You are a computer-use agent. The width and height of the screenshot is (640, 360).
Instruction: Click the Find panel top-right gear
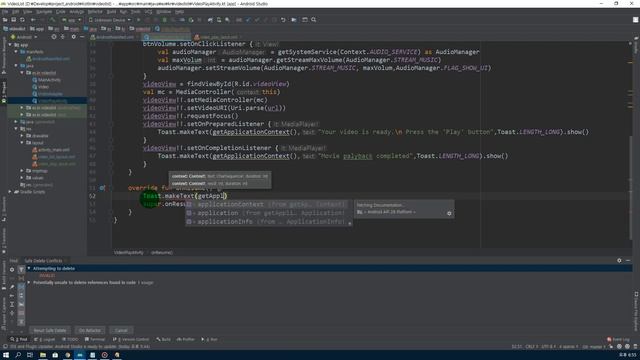[x=619, y=260]
